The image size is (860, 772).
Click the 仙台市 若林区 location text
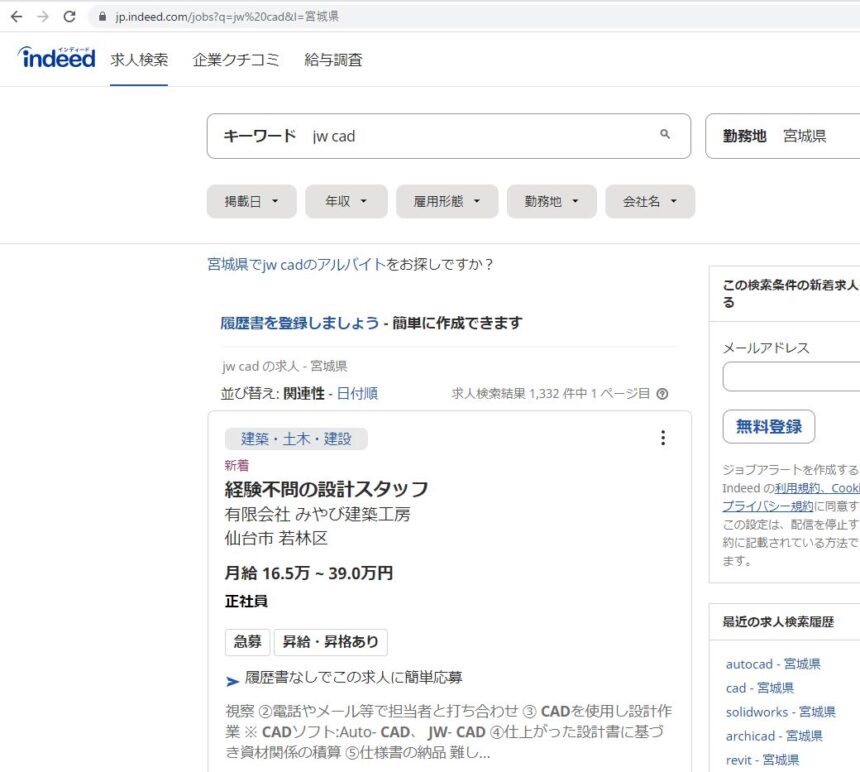pos(276,538)
